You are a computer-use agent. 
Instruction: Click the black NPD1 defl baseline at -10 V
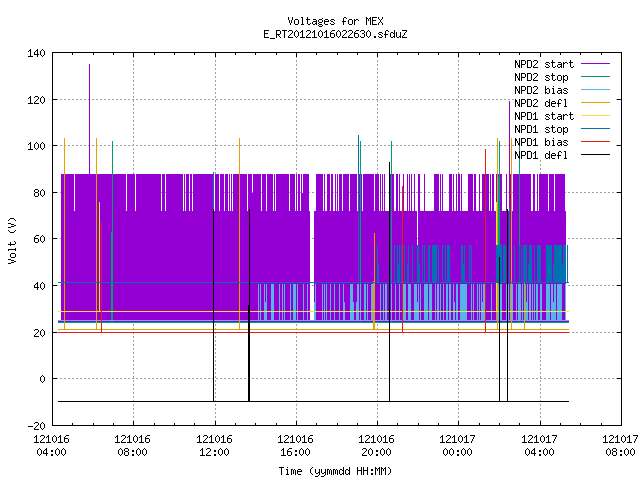click(313, 401)
